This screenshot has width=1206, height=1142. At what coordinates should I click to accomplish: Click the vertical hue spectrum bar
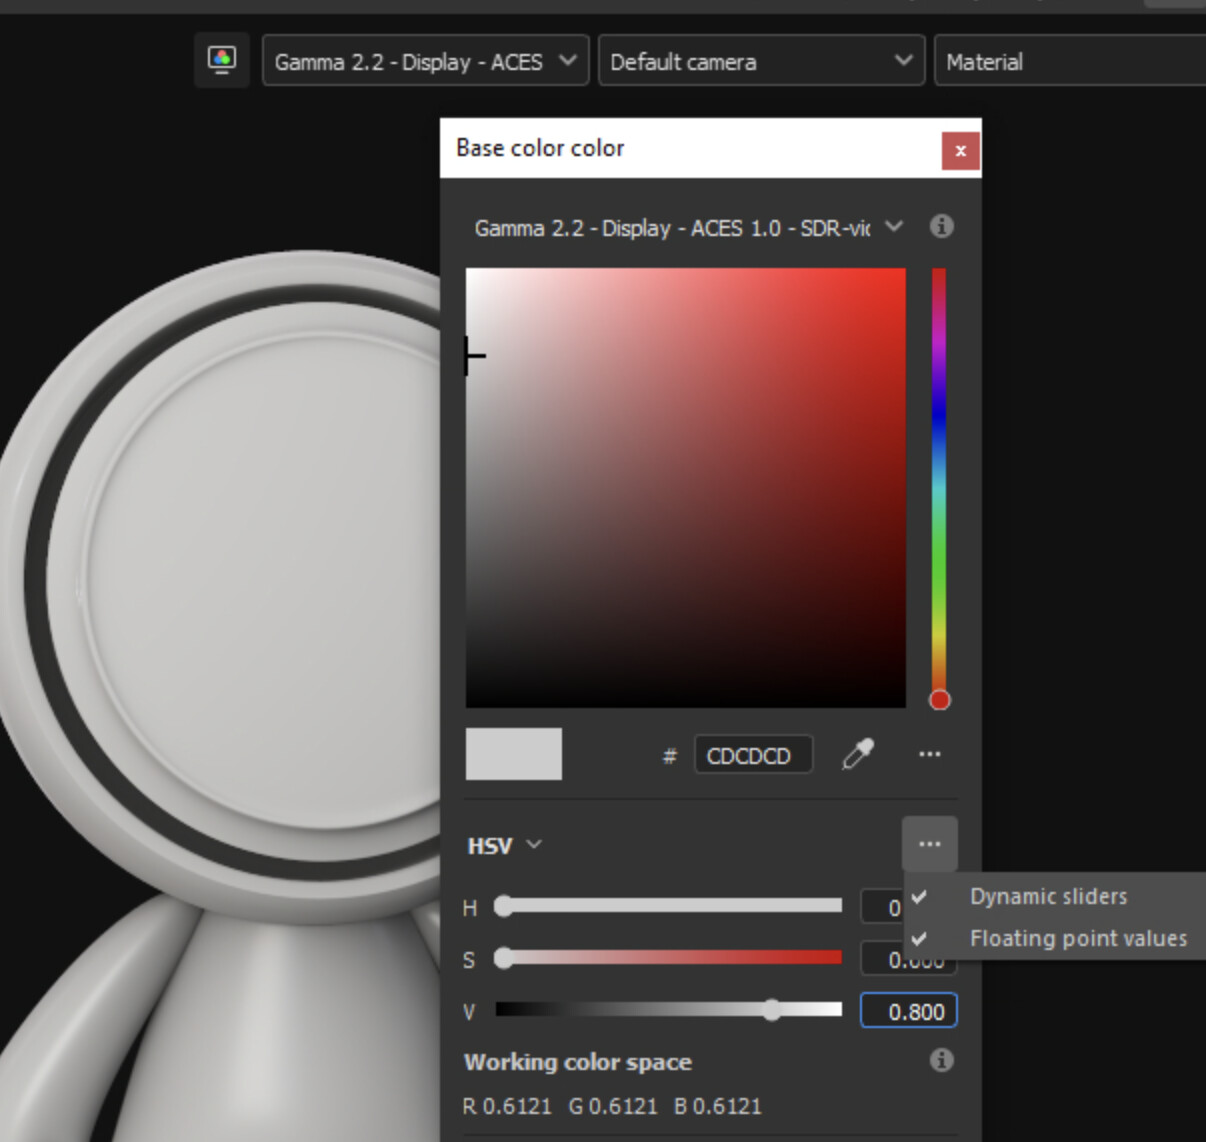pos(938,480)
